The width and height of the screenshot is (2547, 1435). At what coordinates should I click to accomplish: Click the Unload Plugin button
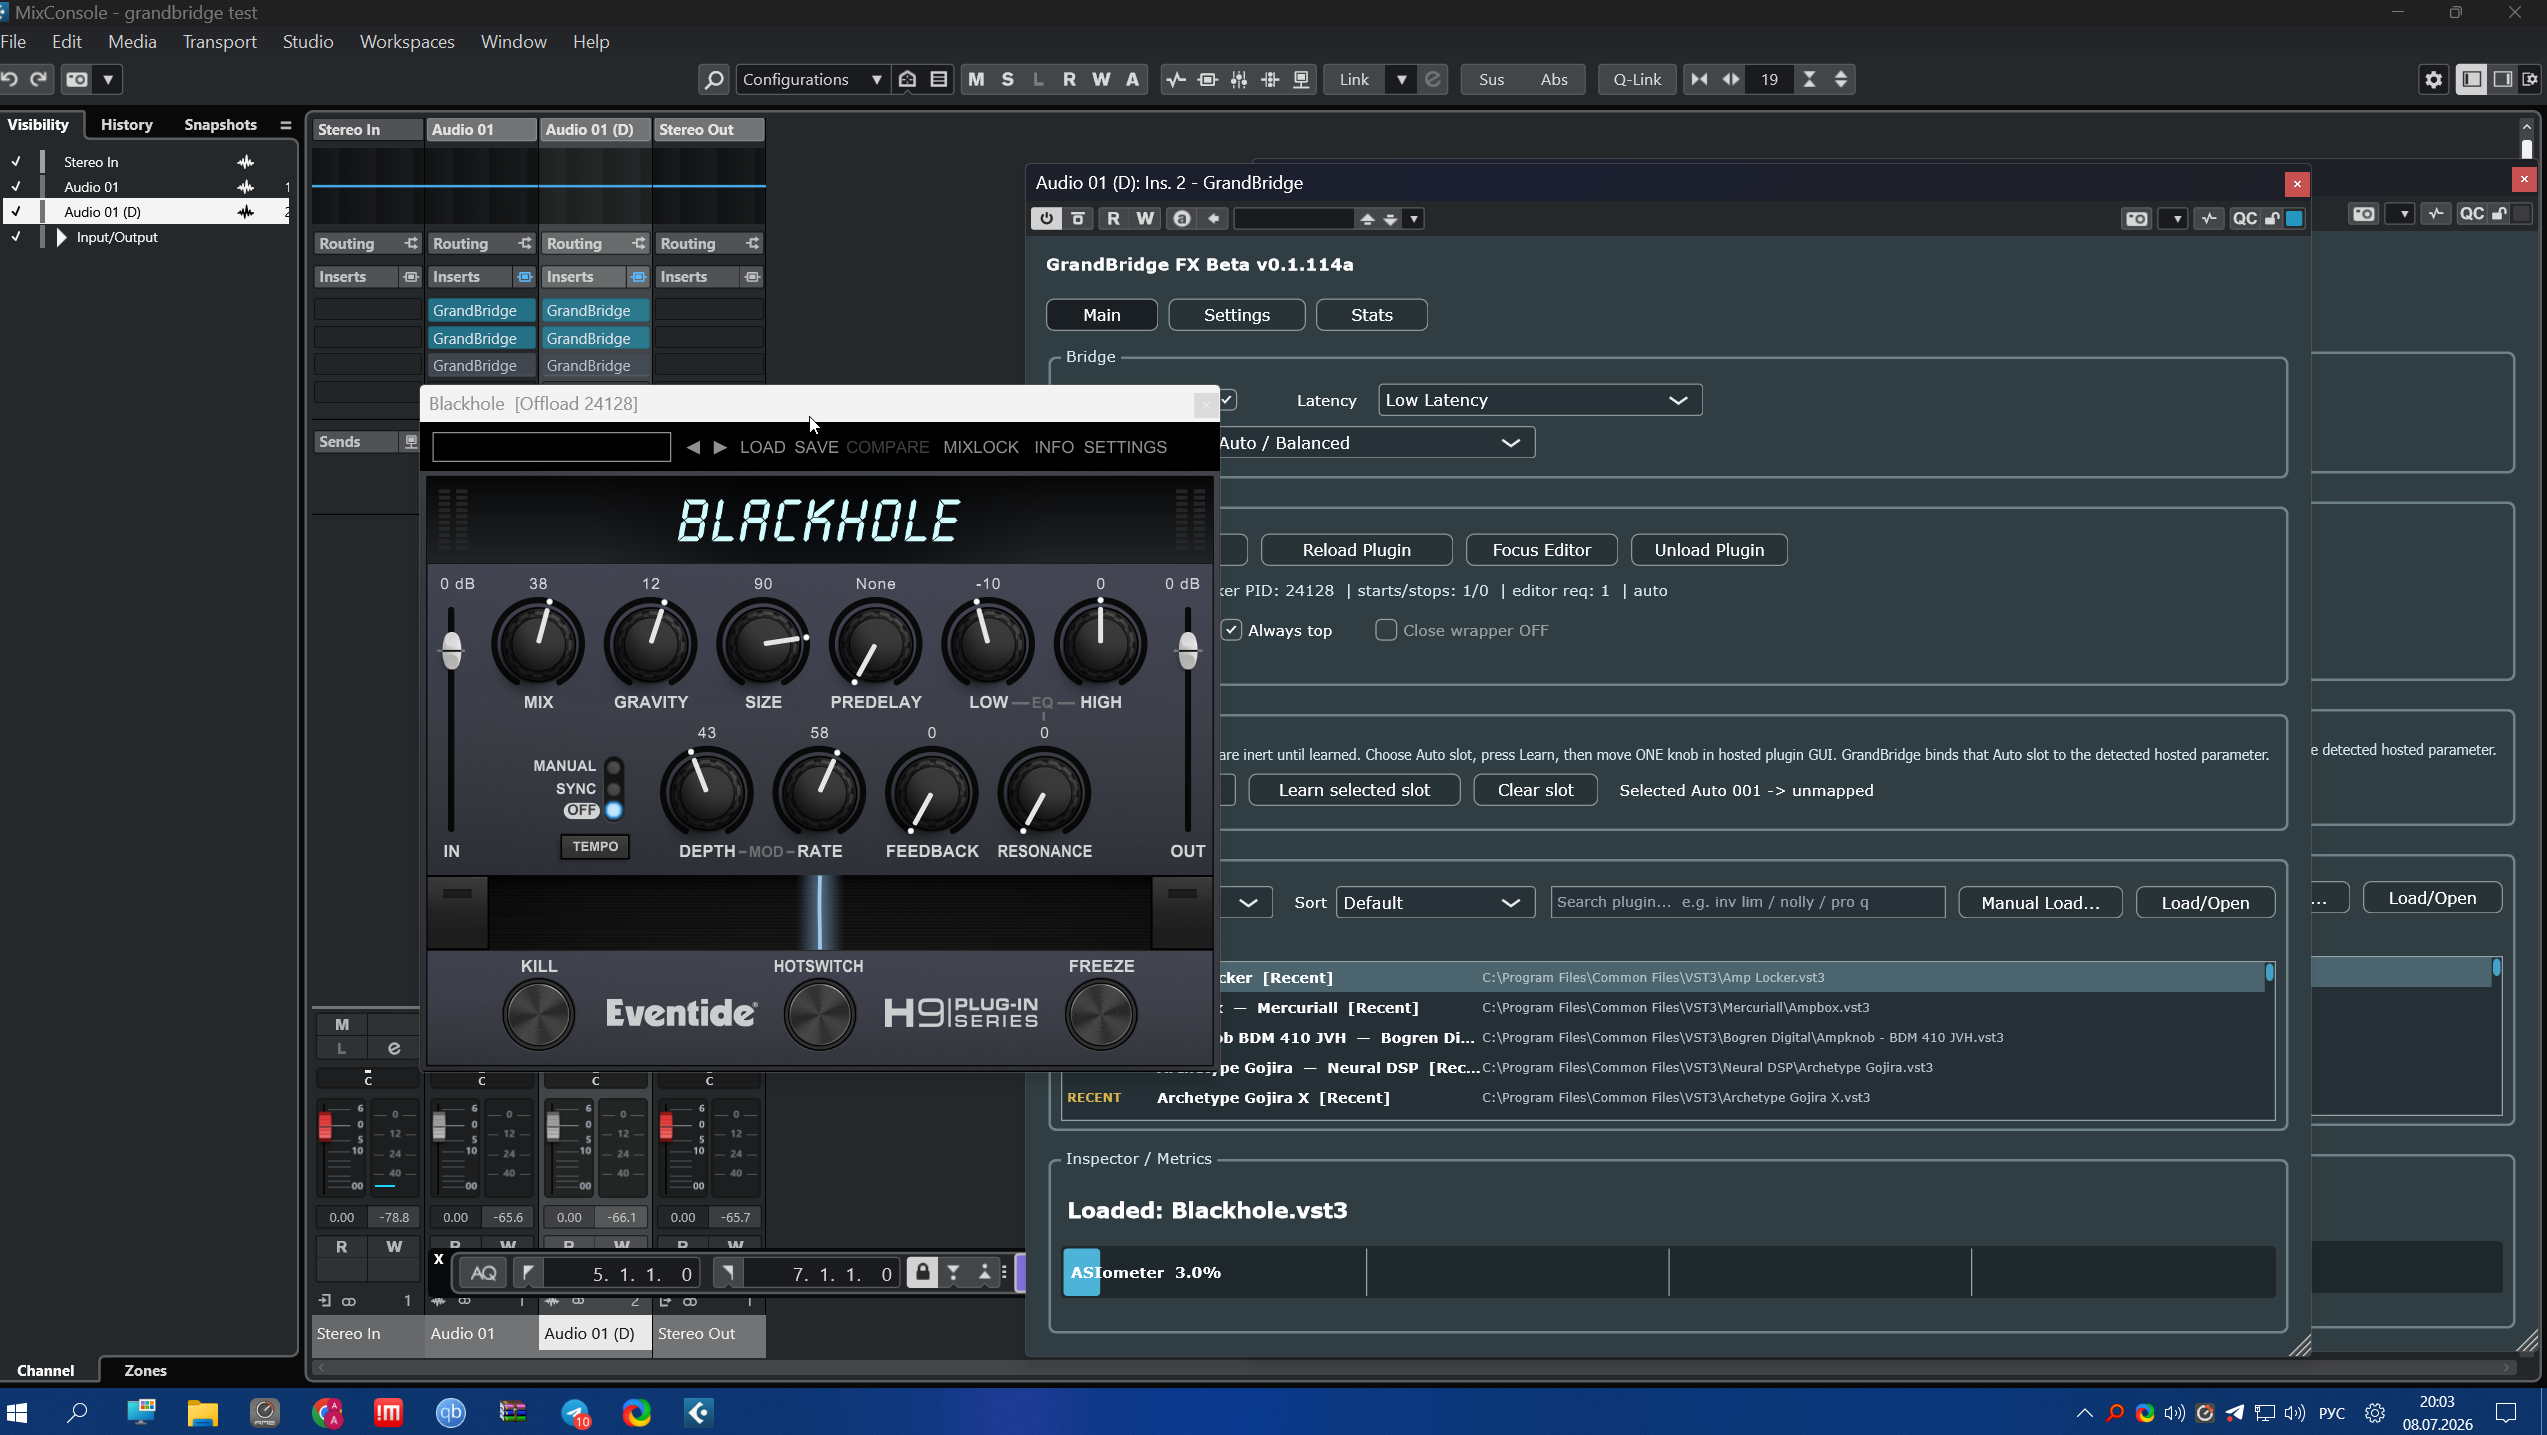pyautogui.click(x=1709, y=549)
